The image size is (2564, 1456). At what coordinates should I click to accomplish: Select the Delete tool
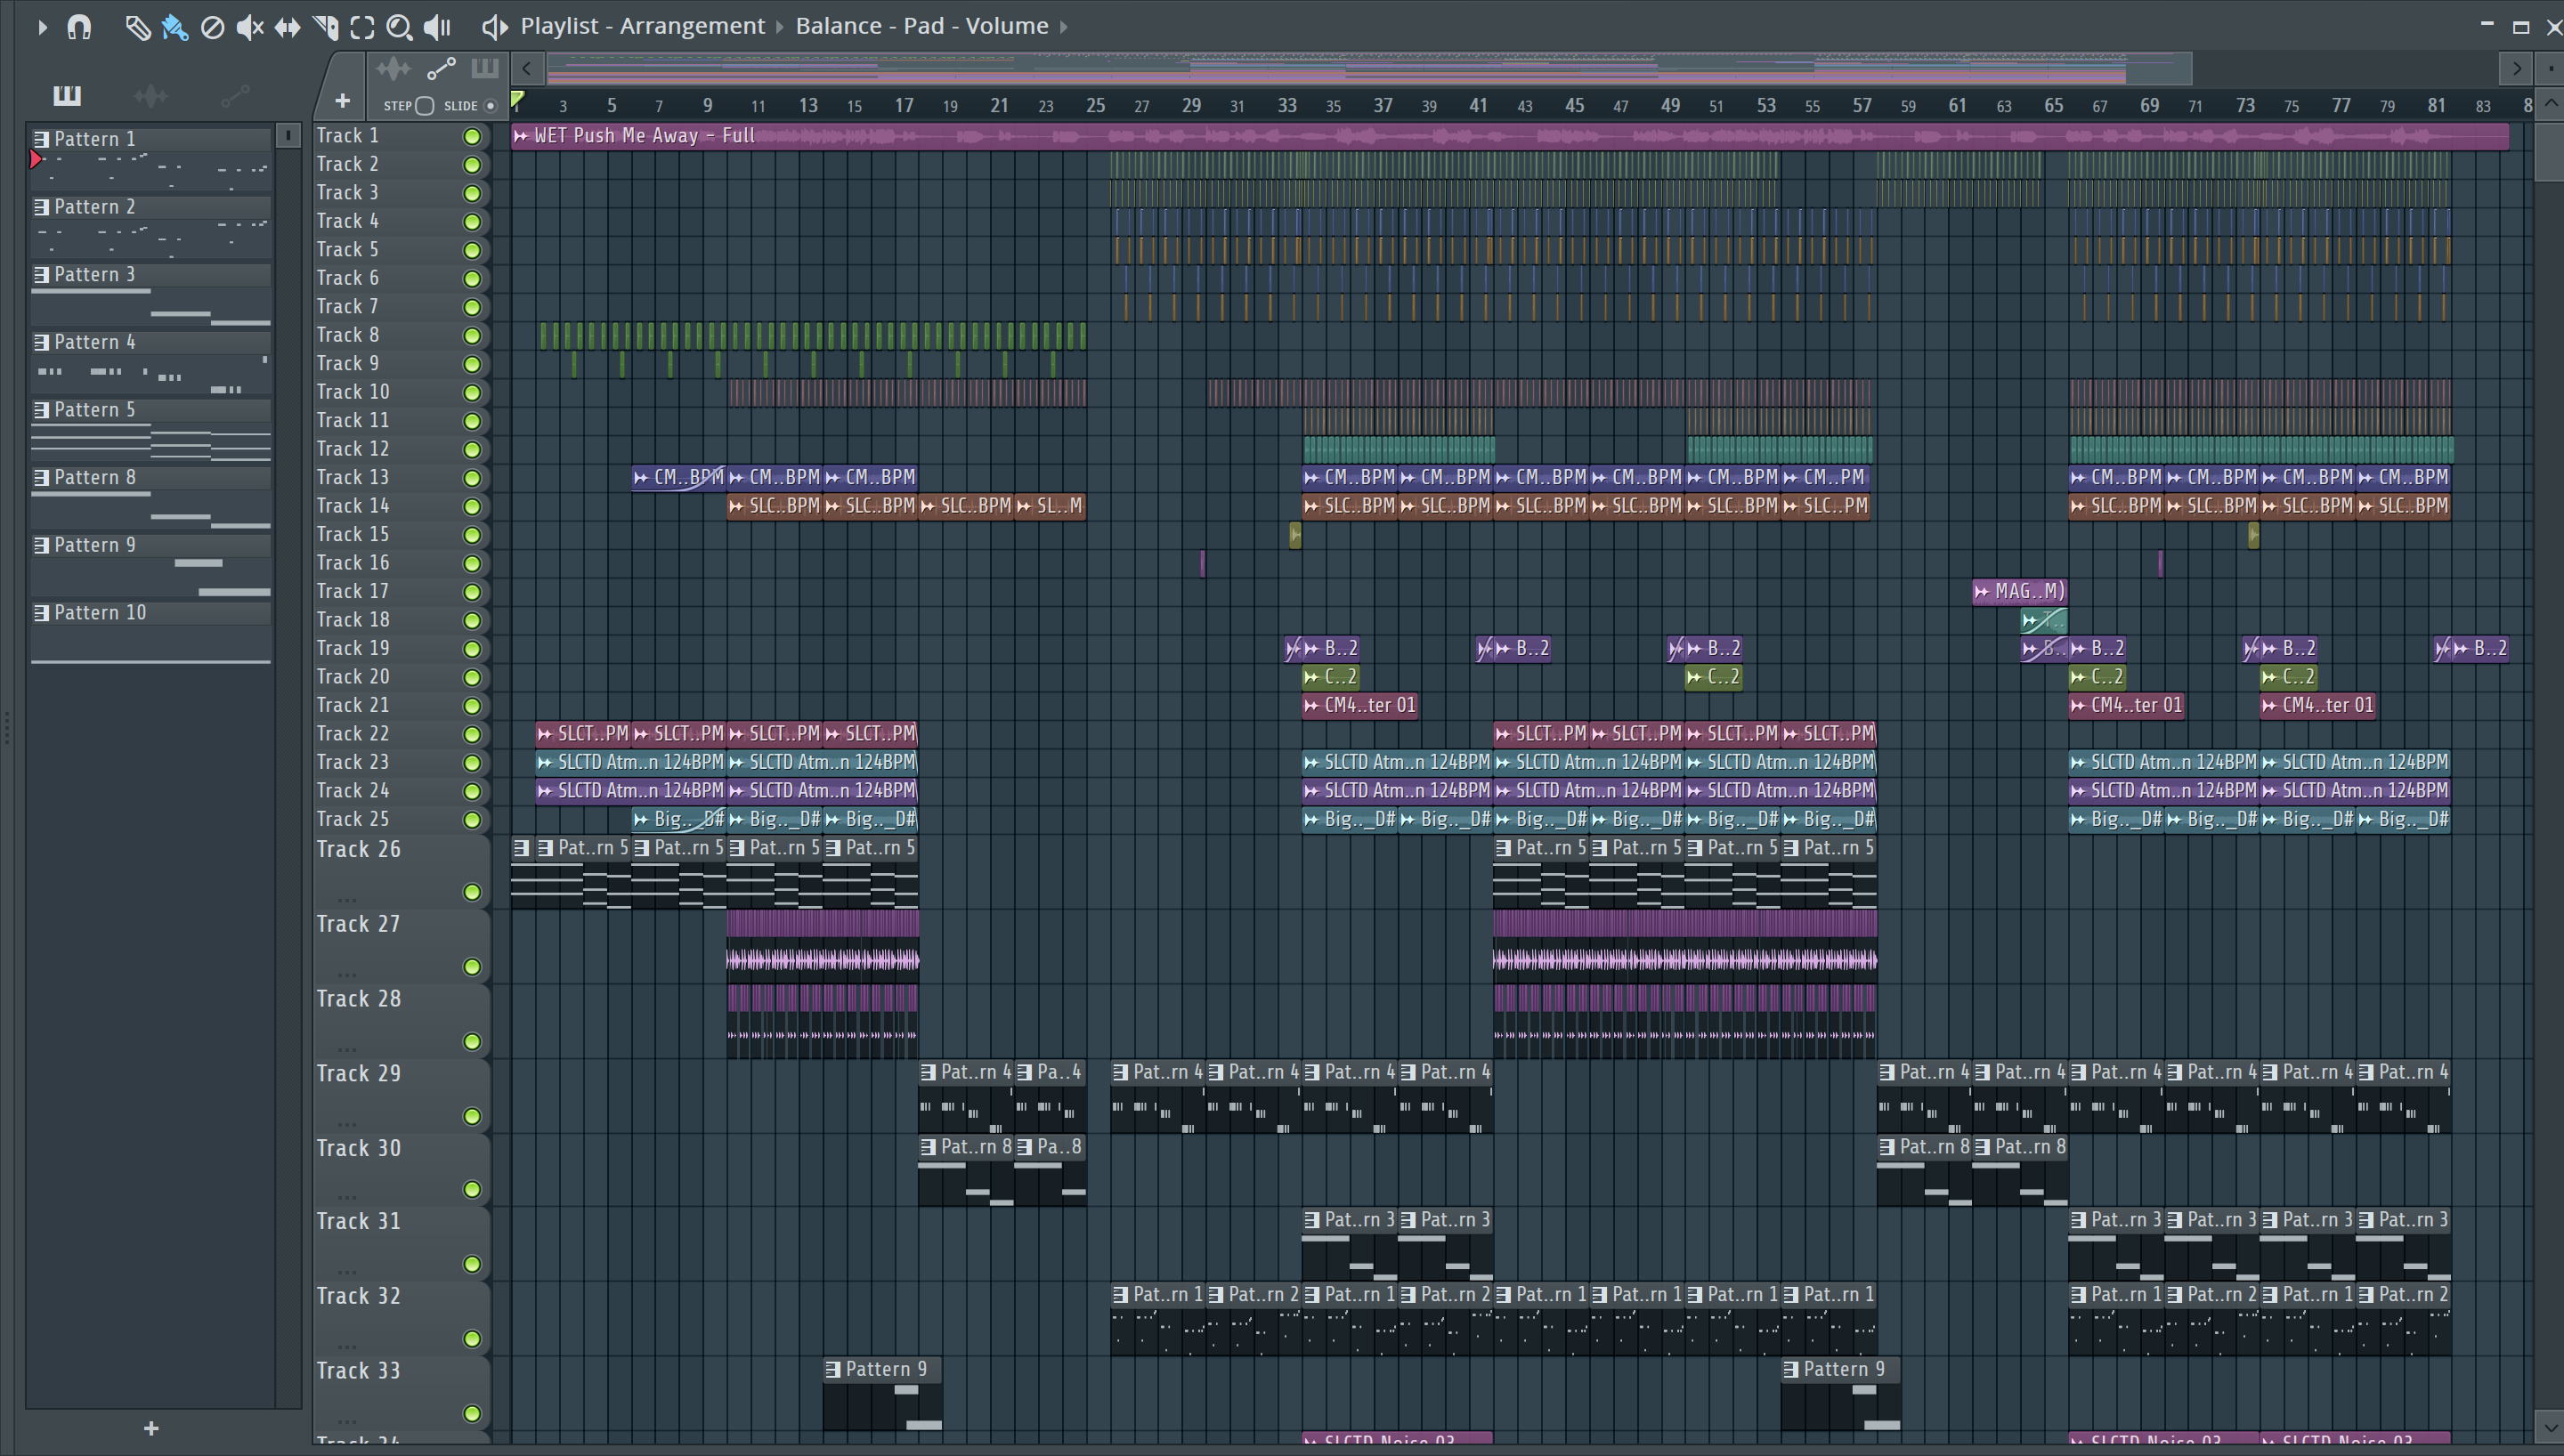click(212, 27)
